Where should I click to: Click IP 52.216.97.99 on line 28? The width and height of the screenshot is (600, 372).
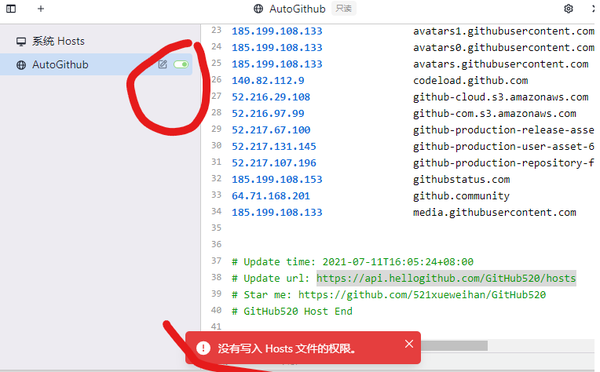pyautogui.click(x=268, y=113)
